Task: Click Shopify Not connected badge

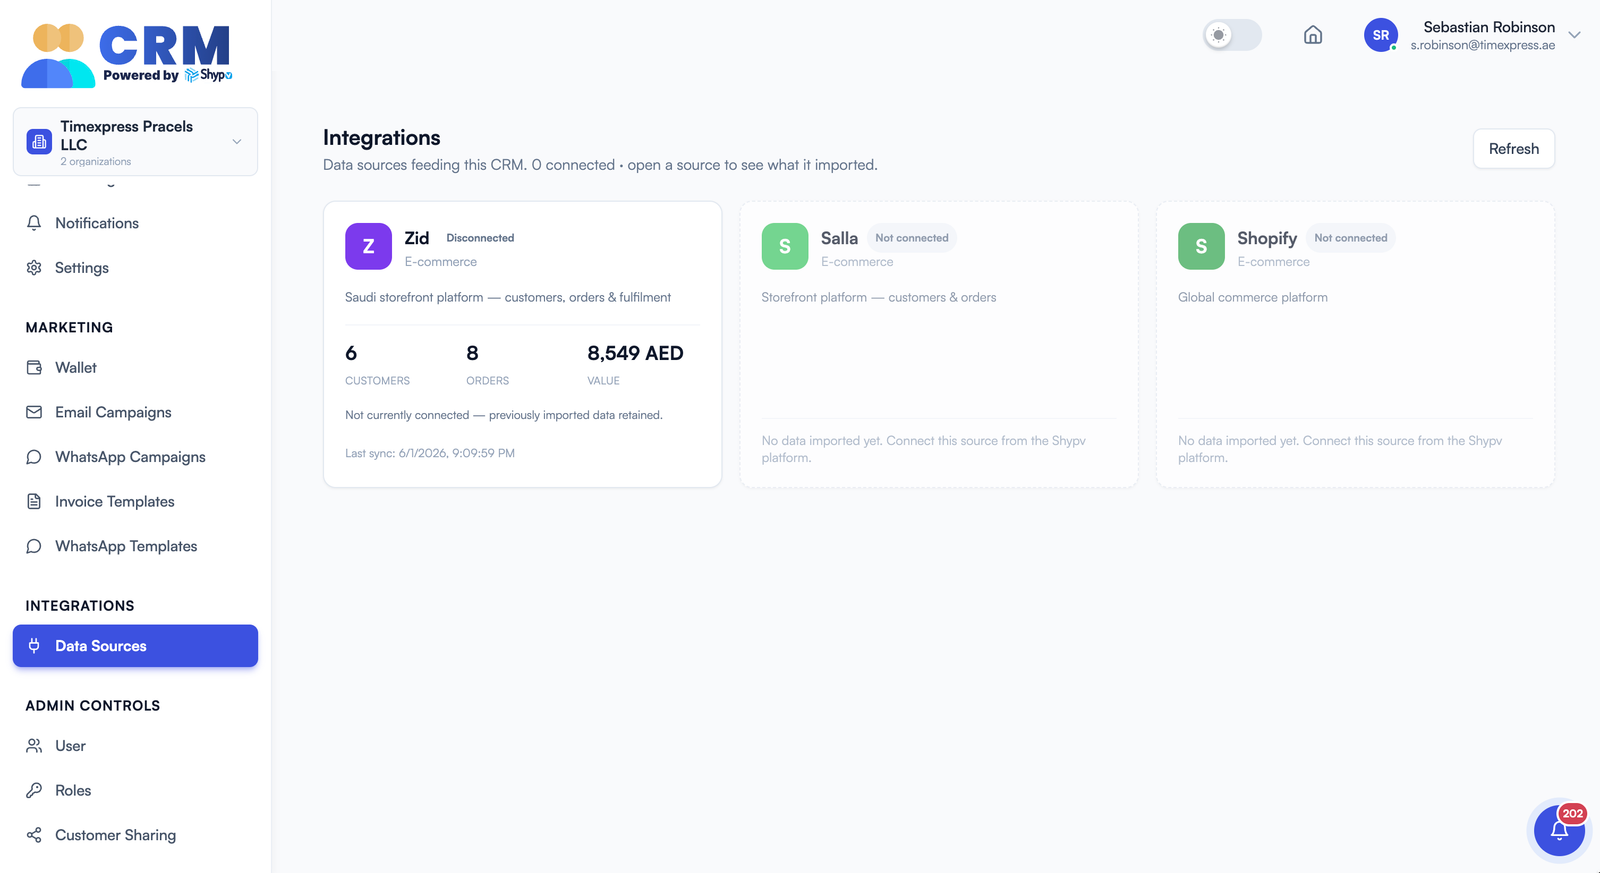Action: pyautogui.click(x=1351, y=238)
